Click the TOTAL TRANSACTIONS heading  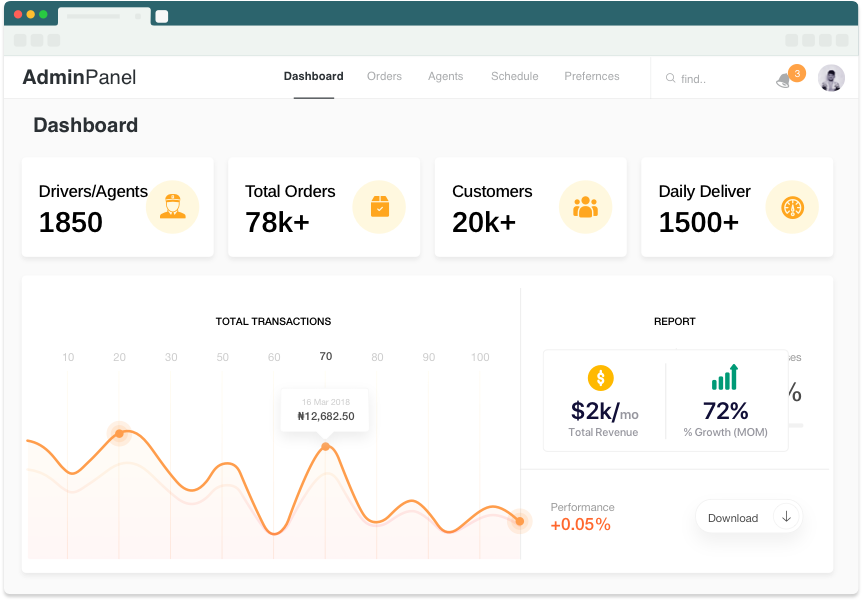pos(273,321)
